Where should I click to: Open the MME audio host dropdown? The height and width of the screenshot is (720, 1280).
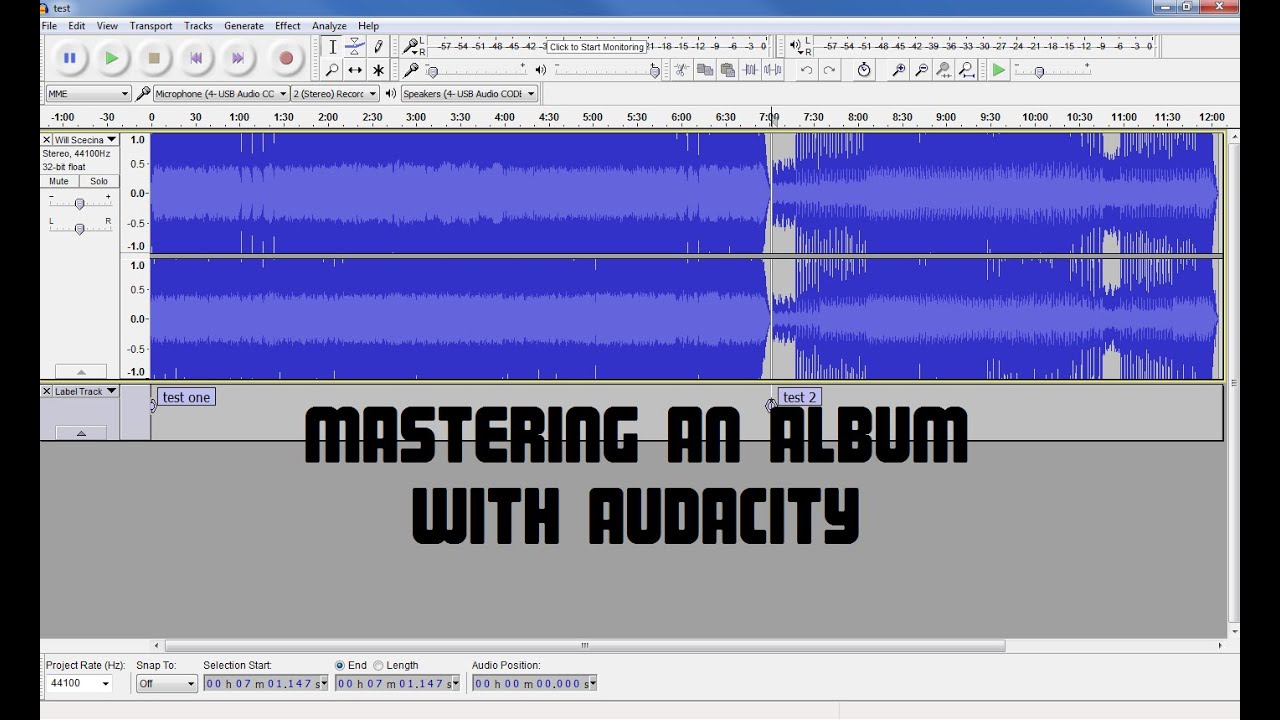click(x=88, y=93)
